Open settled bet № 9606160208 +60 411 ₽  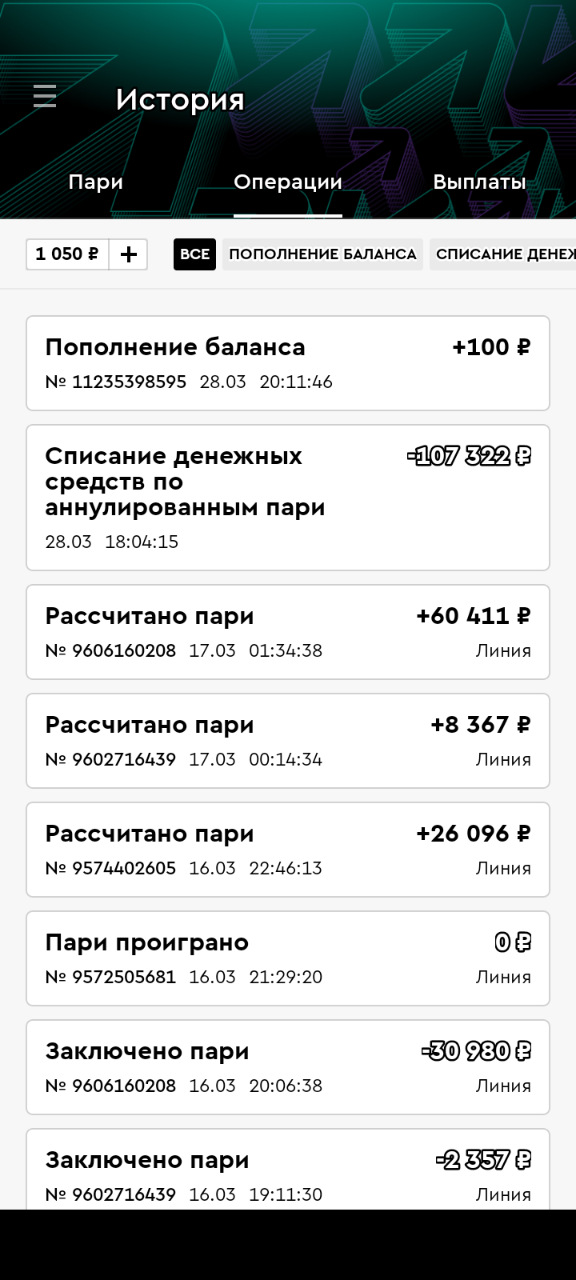tap(288, 632)
